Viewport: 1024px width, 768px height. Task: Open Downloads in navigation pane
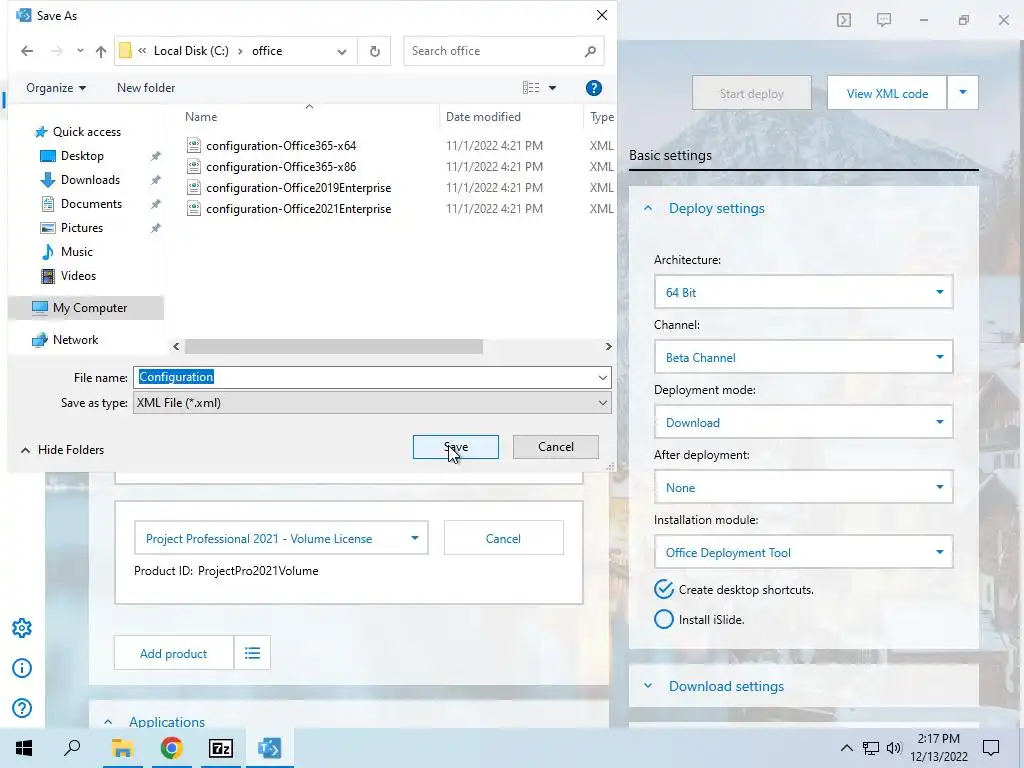[x=90, y=180]
